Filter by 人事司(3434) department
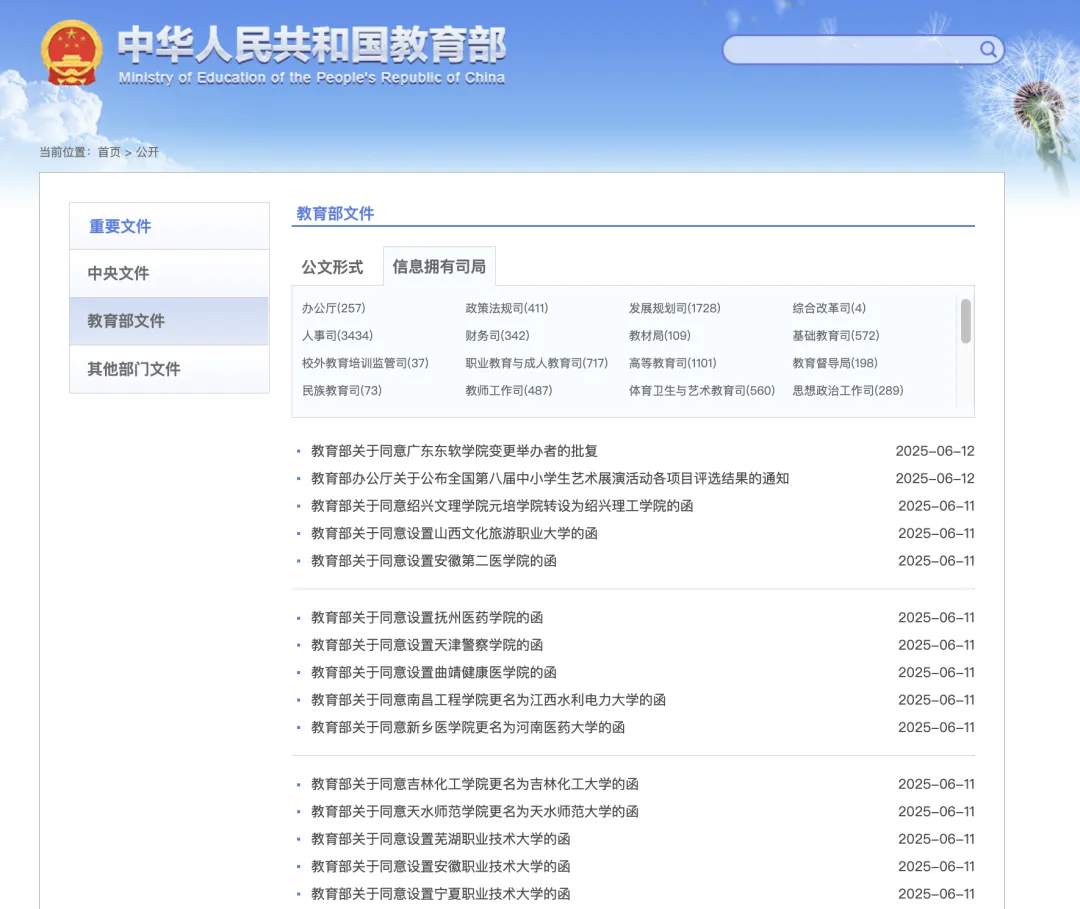This screenshot has height=909, width=1080. pos(337,335)
